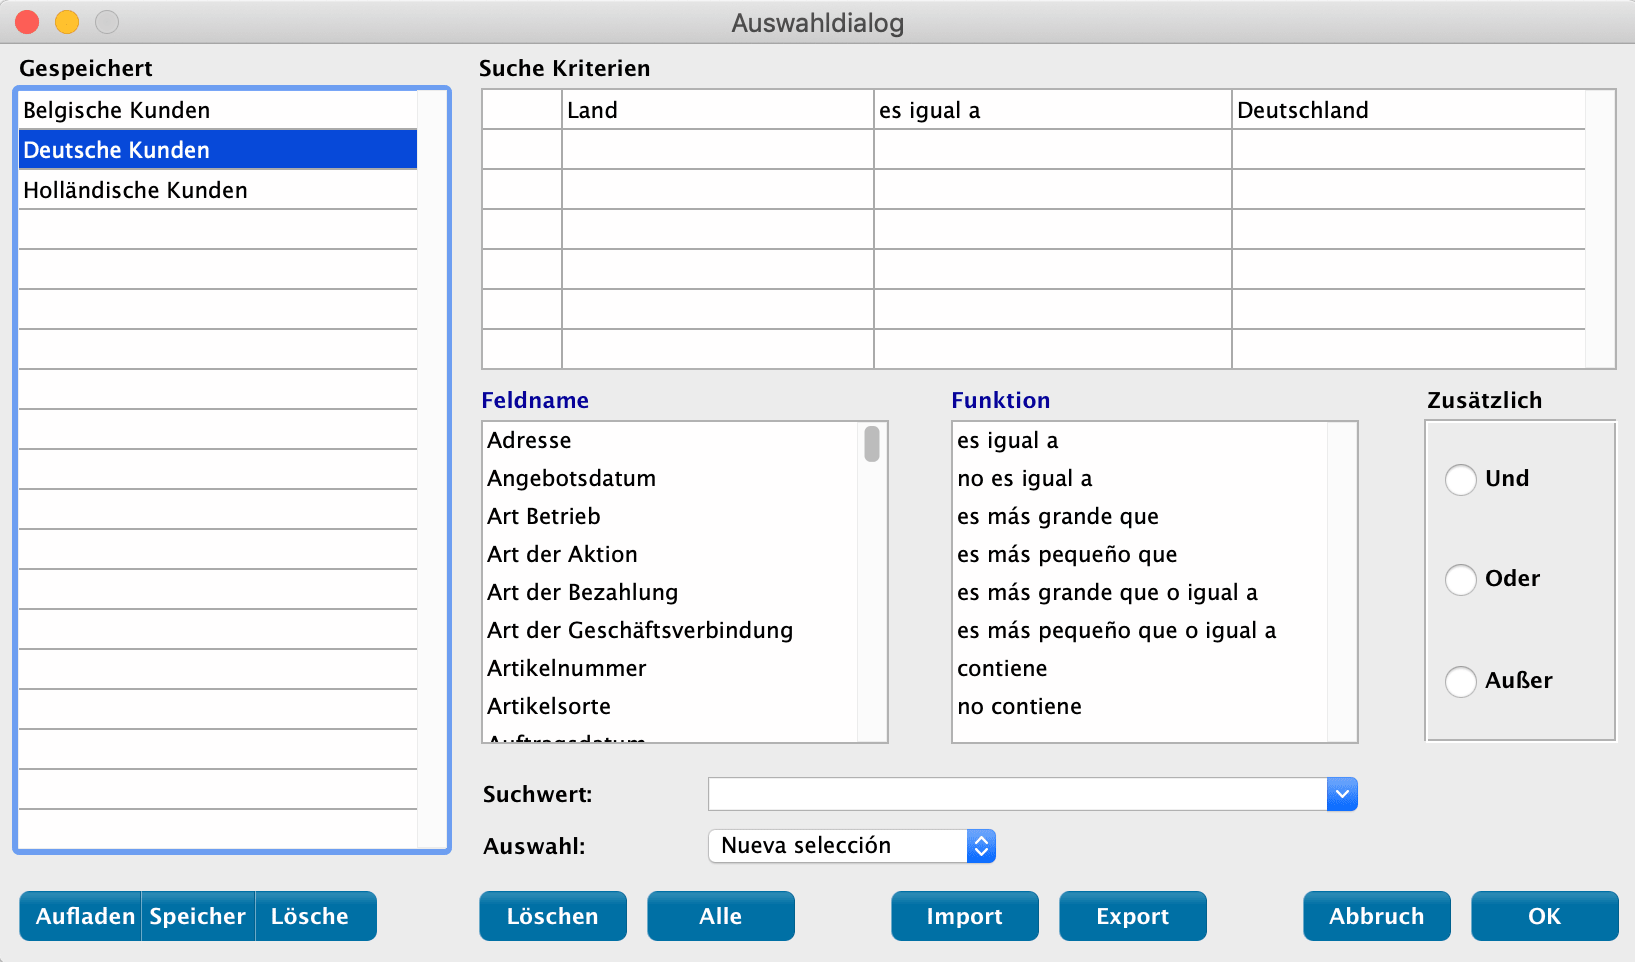Pick 'es más grande que o igual a'
The width and height of the screenshot is (1635, 962).
(1140, 593)
